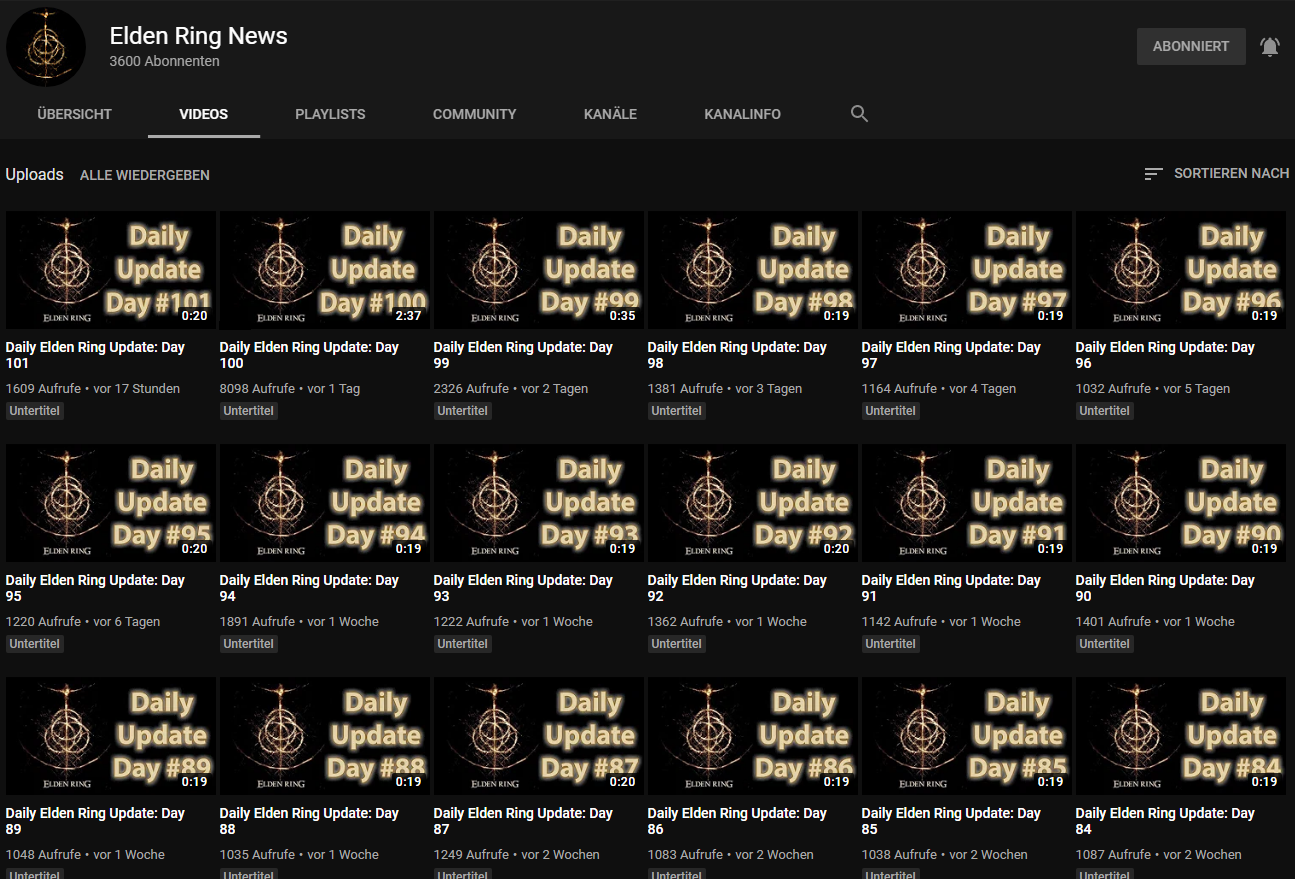
Task: Click title 'Daily Elden Ring Update: Day 91'
Action: pyautogui.click(x=952, y=588)
